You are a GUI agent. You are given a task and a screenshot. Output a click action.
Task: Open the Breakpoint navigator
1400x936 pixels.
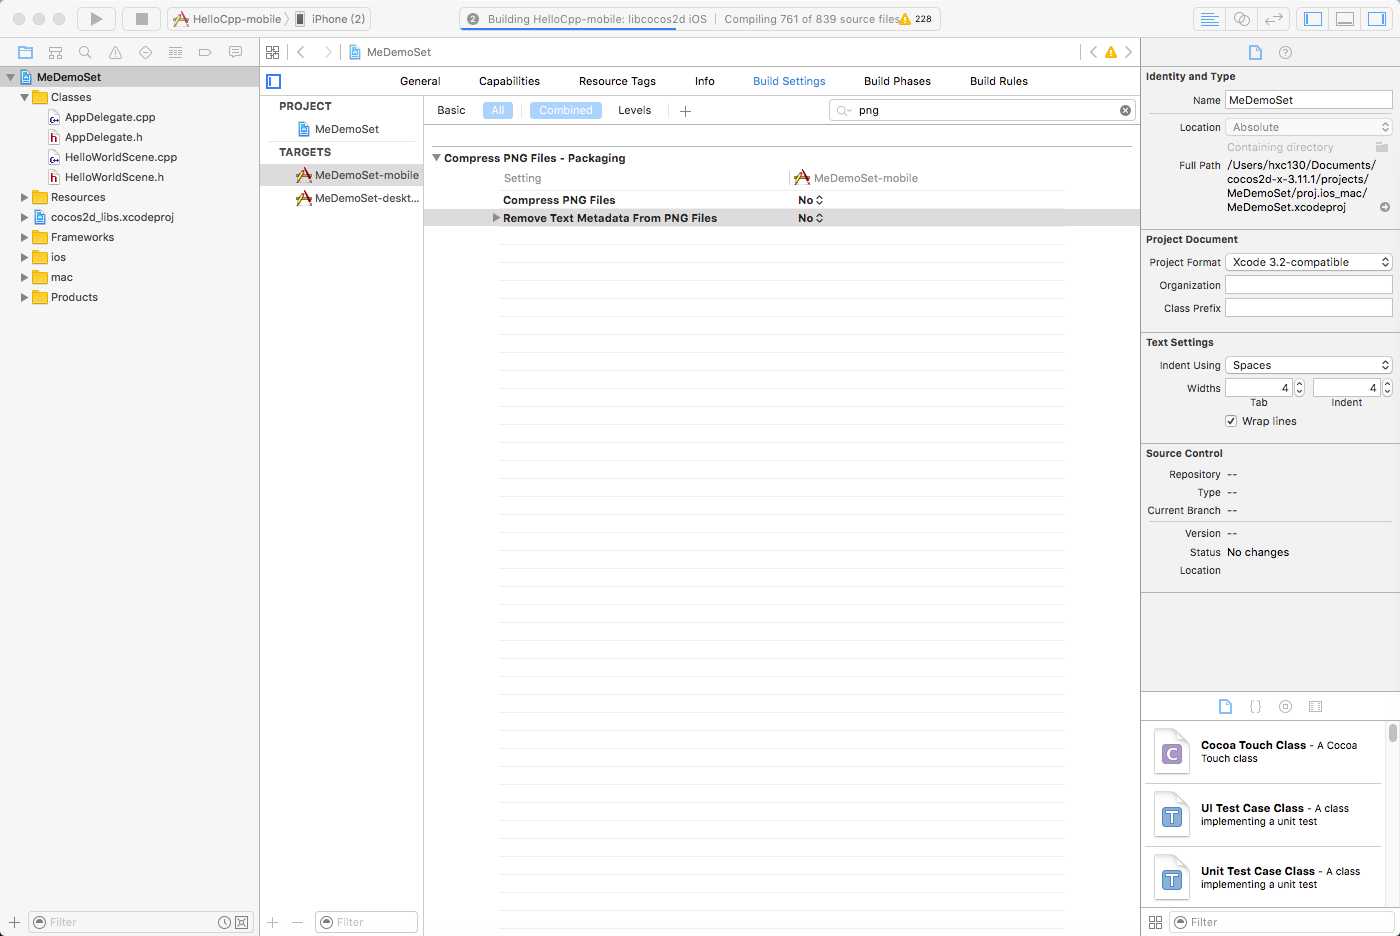click(205, 52)
